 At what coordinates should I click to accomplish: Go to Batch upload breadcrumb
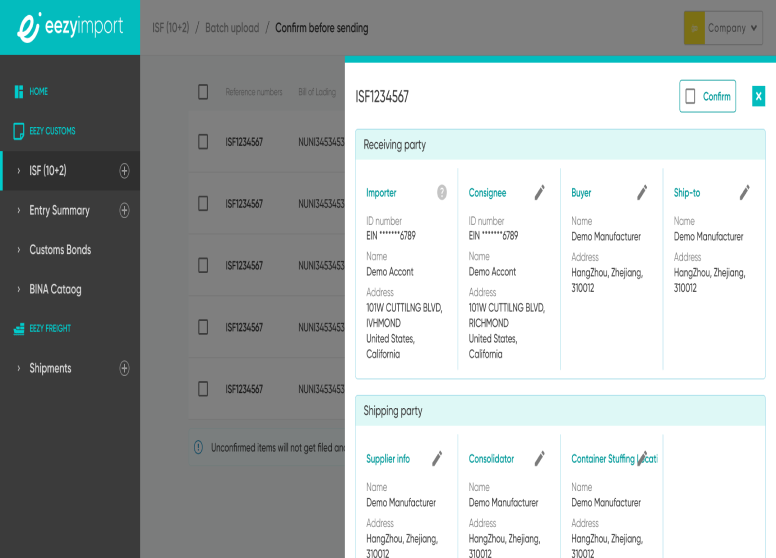(x=232, y=28)
